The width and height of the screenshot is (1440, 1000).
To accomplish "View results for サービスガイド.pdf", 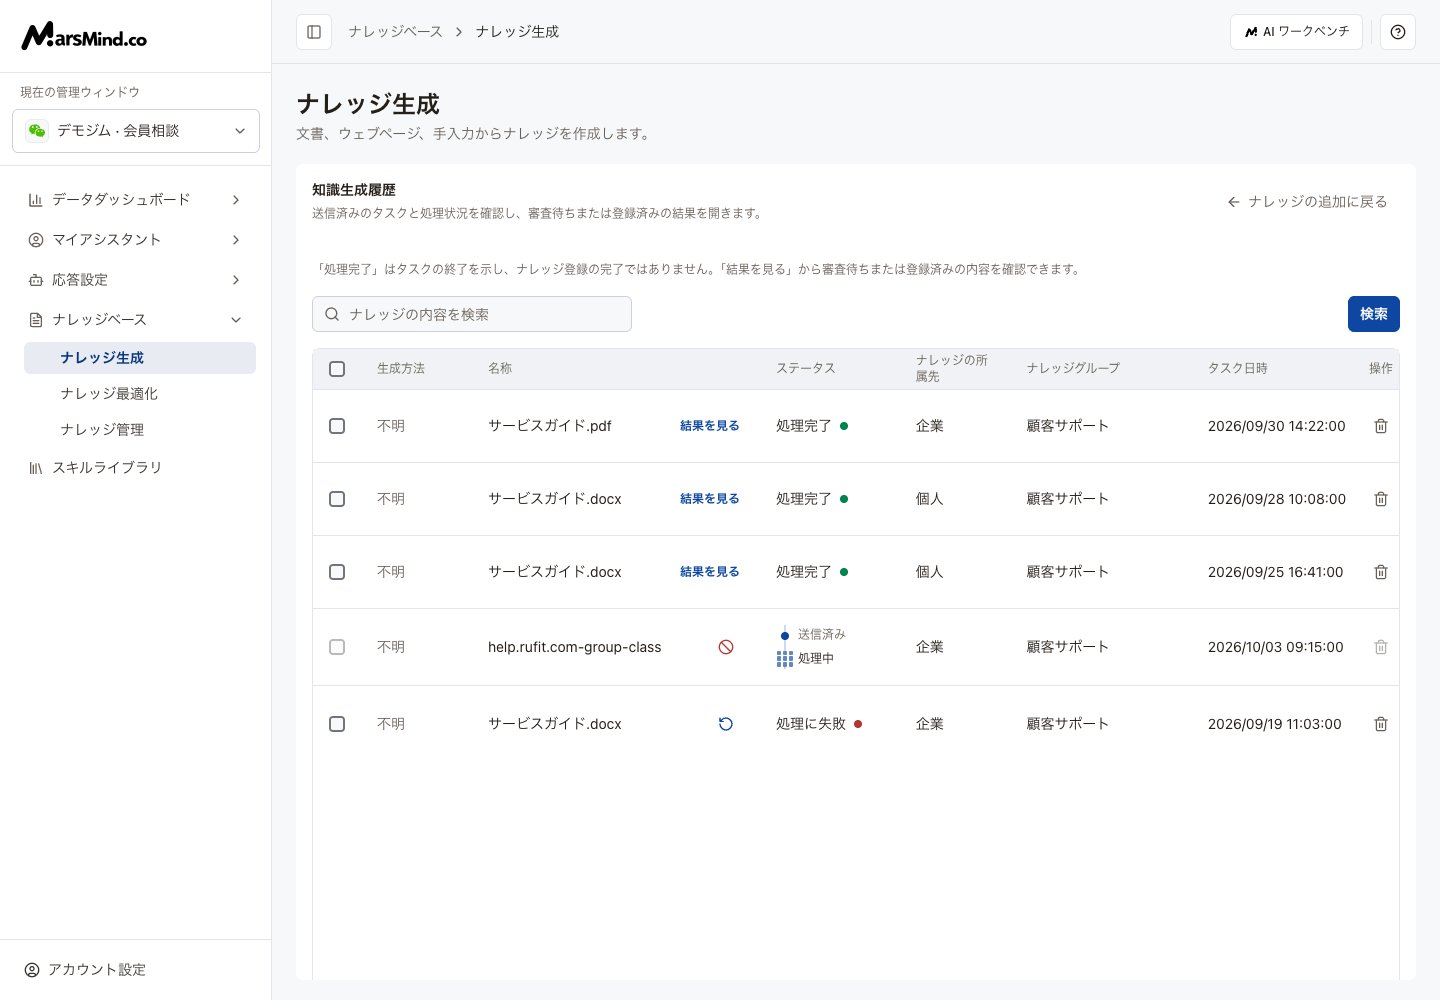I will click(x=710, y=426).
